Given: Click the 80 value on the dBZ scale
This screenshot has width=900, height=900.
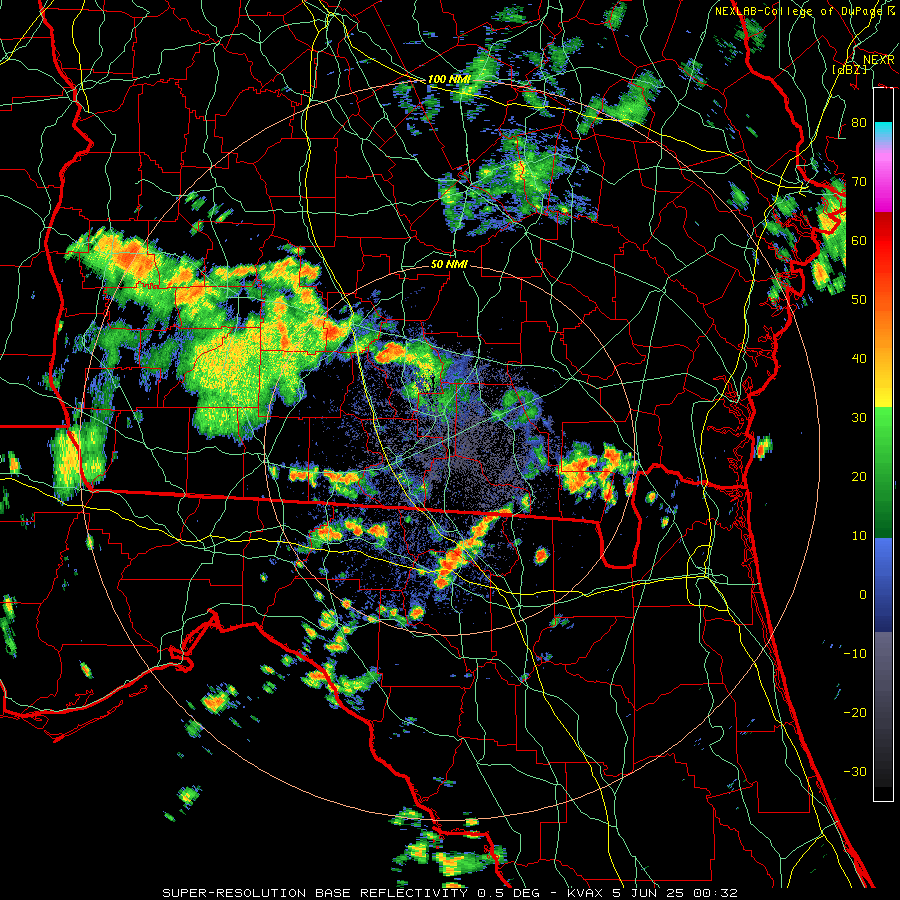Looking at the screenshot, I should [859, 122].
